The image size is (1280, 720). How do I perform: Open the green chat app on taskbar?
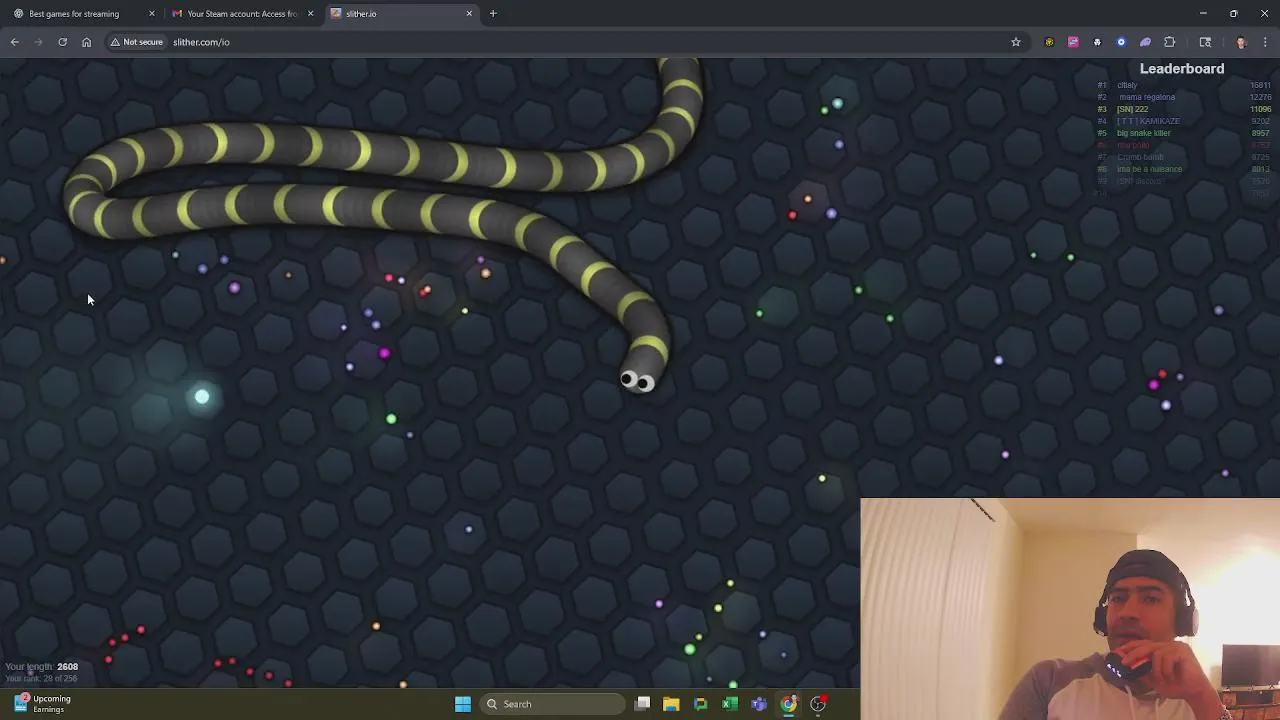click(701, 704)
